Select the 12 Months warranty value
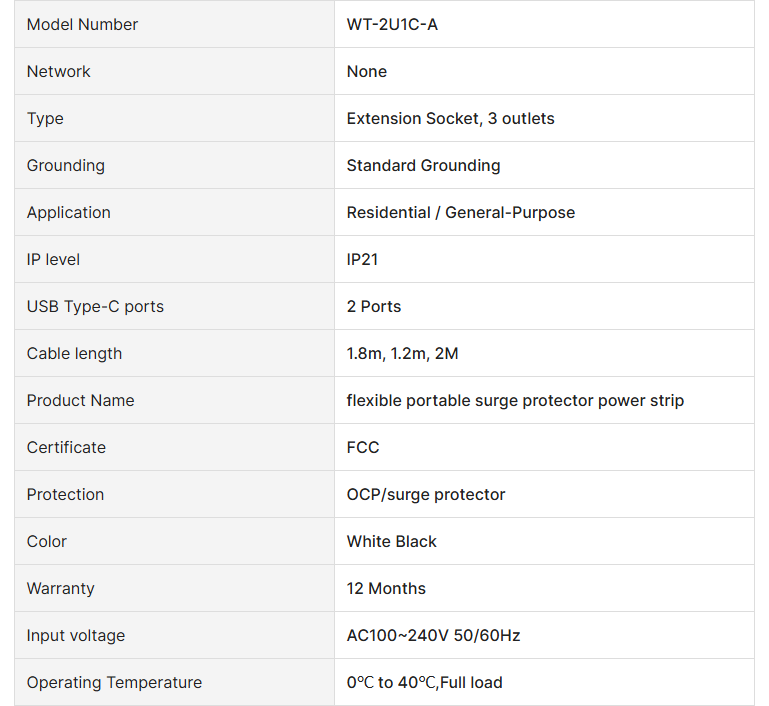 tap(386, 588)
